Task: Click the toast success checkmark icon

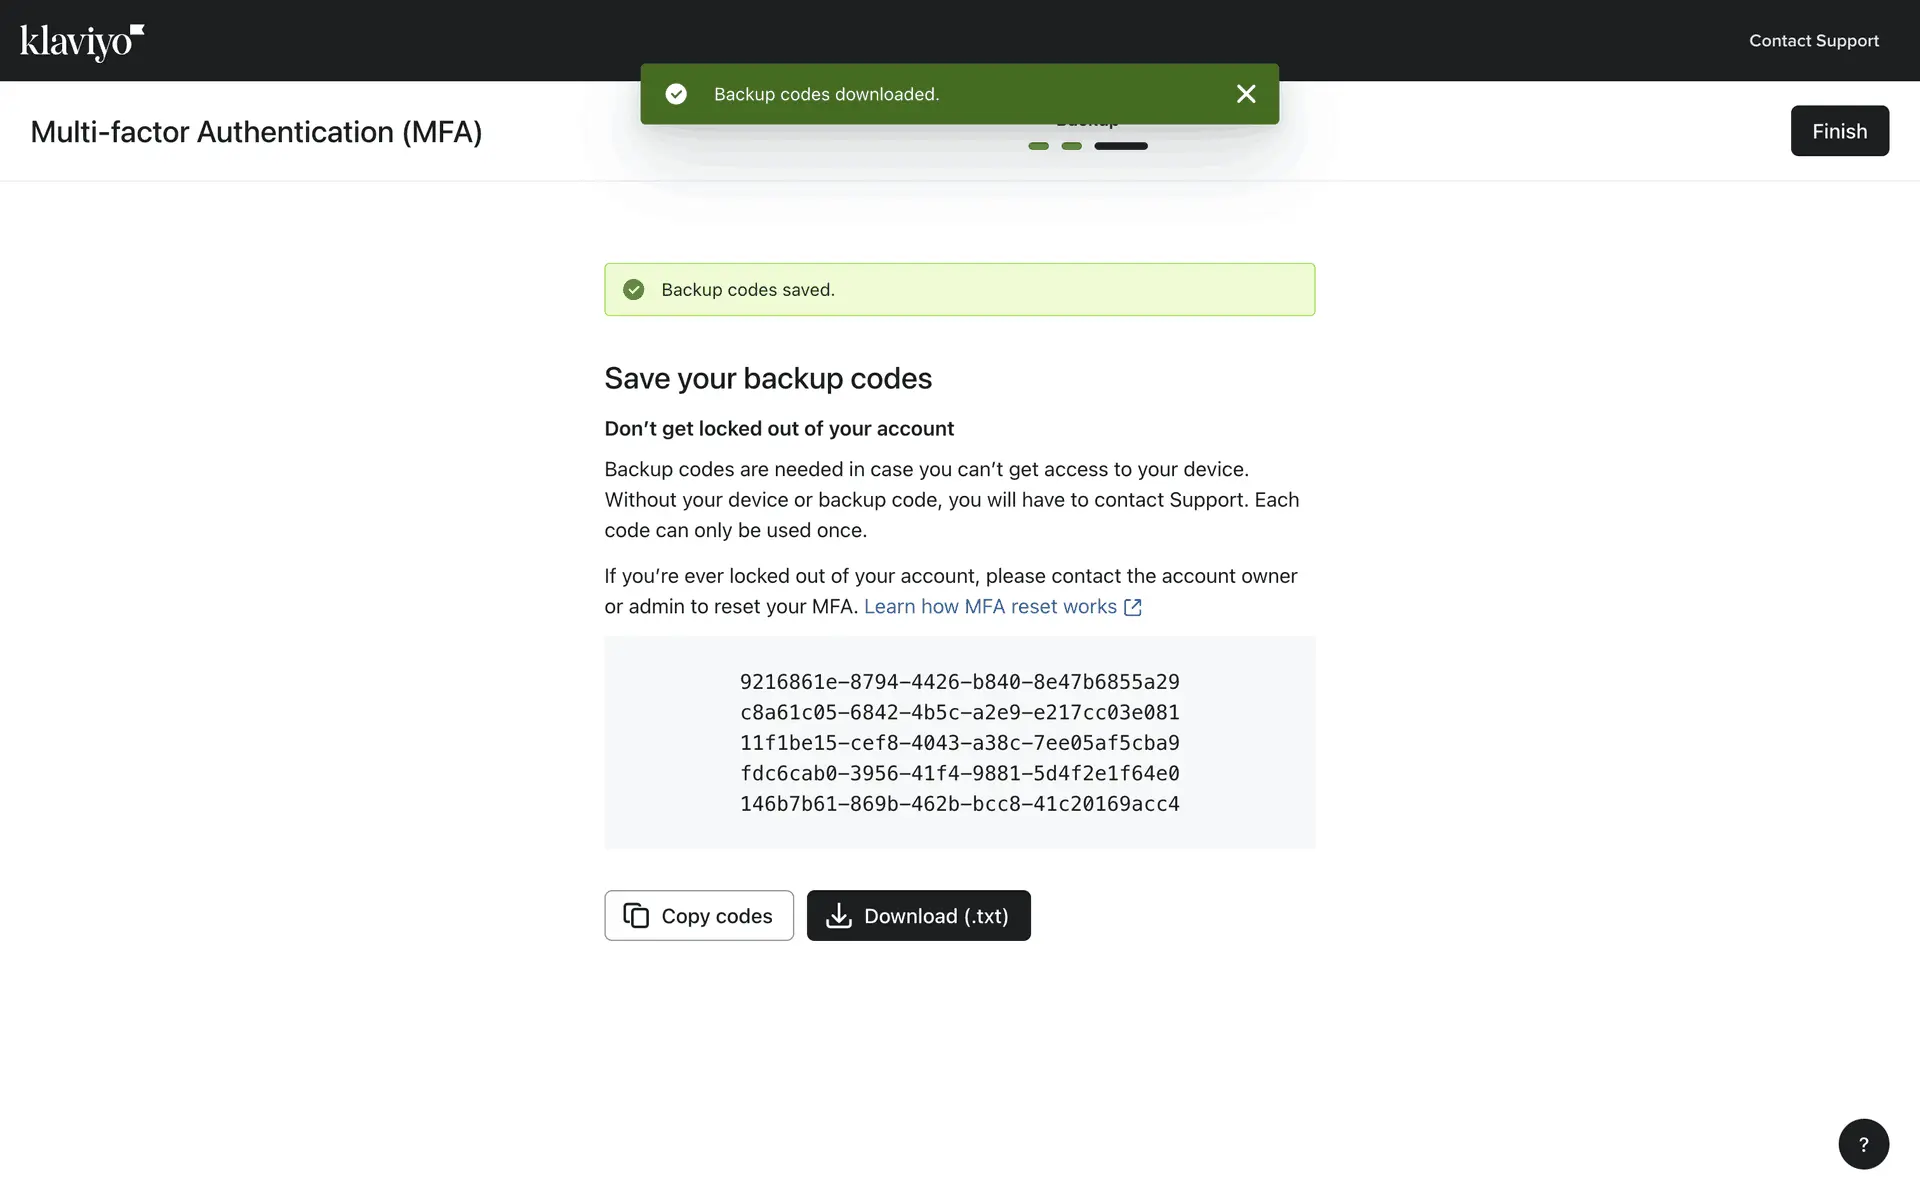Action: [x=676, y=94]
